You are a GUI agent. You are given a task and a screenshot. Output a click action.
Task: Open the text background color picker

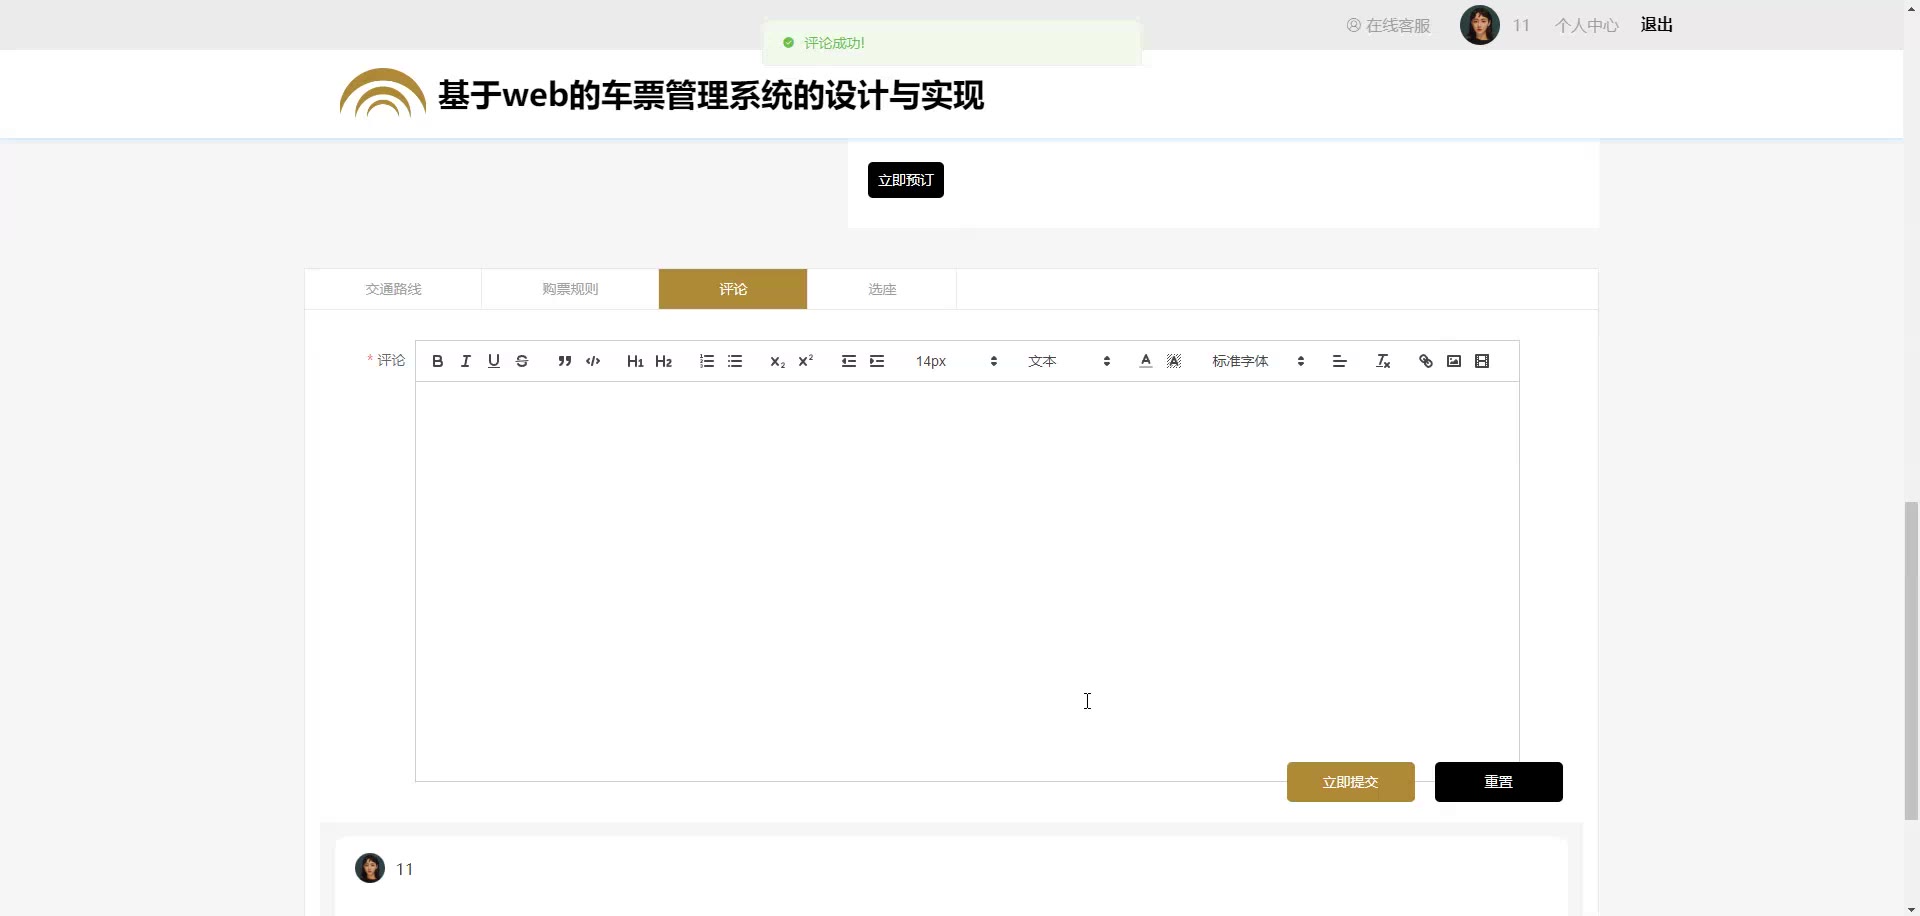point(1174,361)
